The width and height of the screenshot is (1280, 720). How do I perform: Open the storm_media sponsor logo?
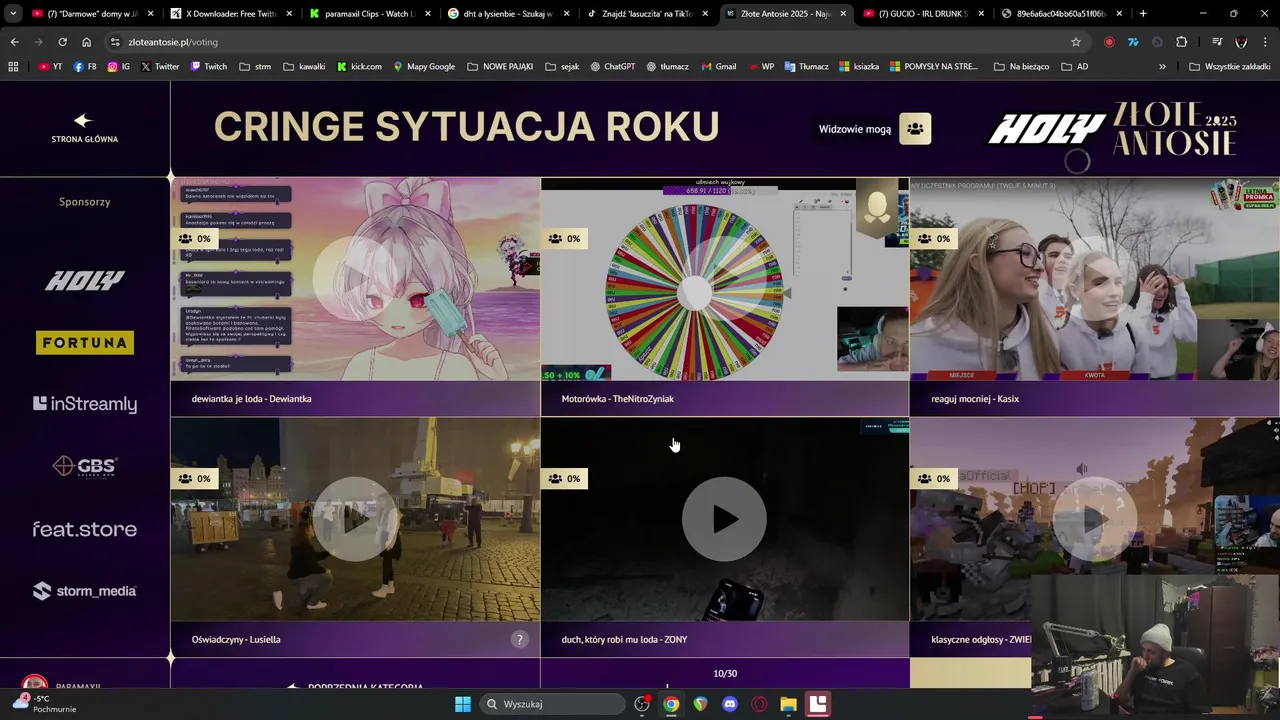coord(85,591)
